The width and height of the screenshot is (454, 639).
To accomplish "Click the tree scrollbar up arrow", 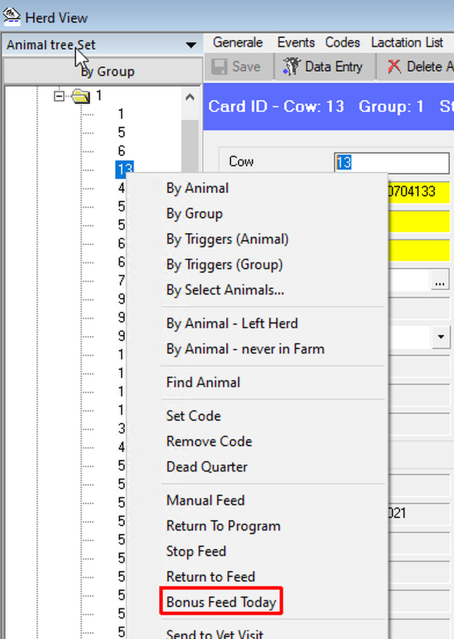I will point(190,97).
